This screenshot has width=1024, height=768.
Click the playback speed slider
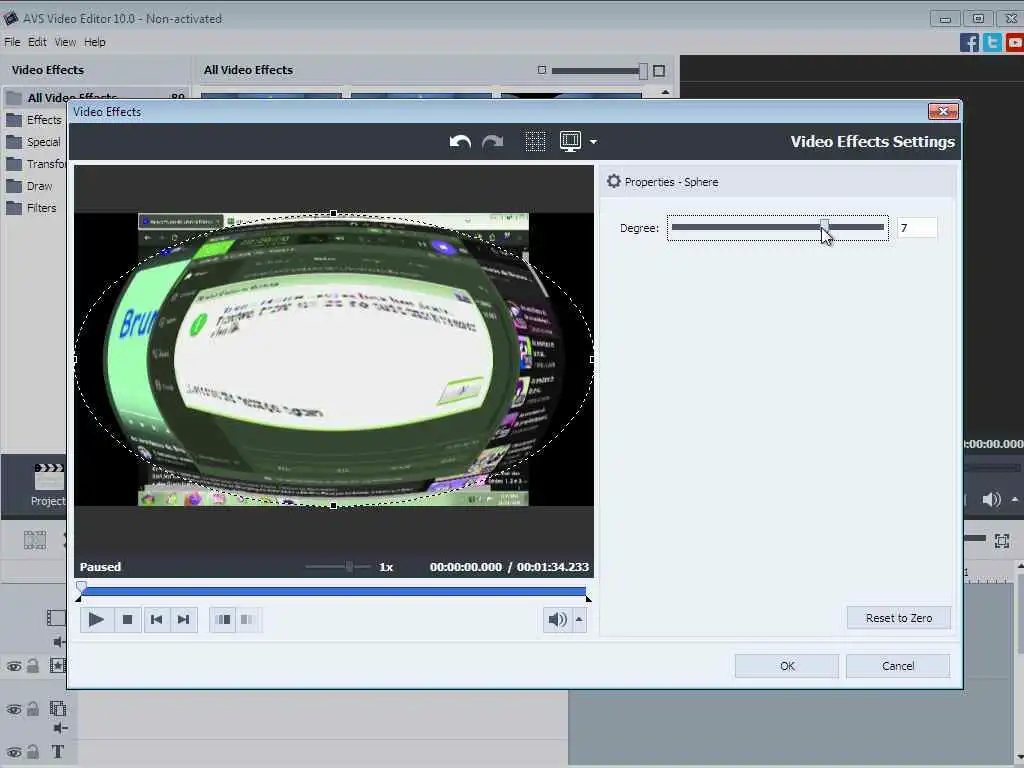pyautogui.click(x=340, y=566)
